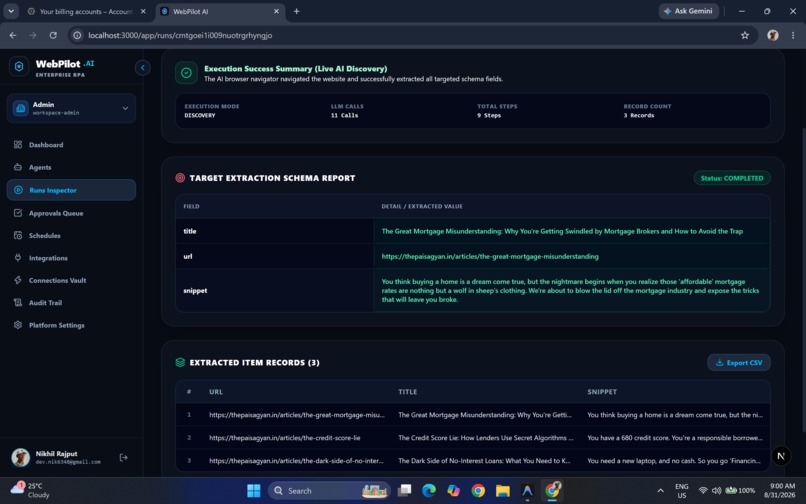Select Runs Inspector in the sidebar
The width and height of the screenshot is (806, 504).
71,190
